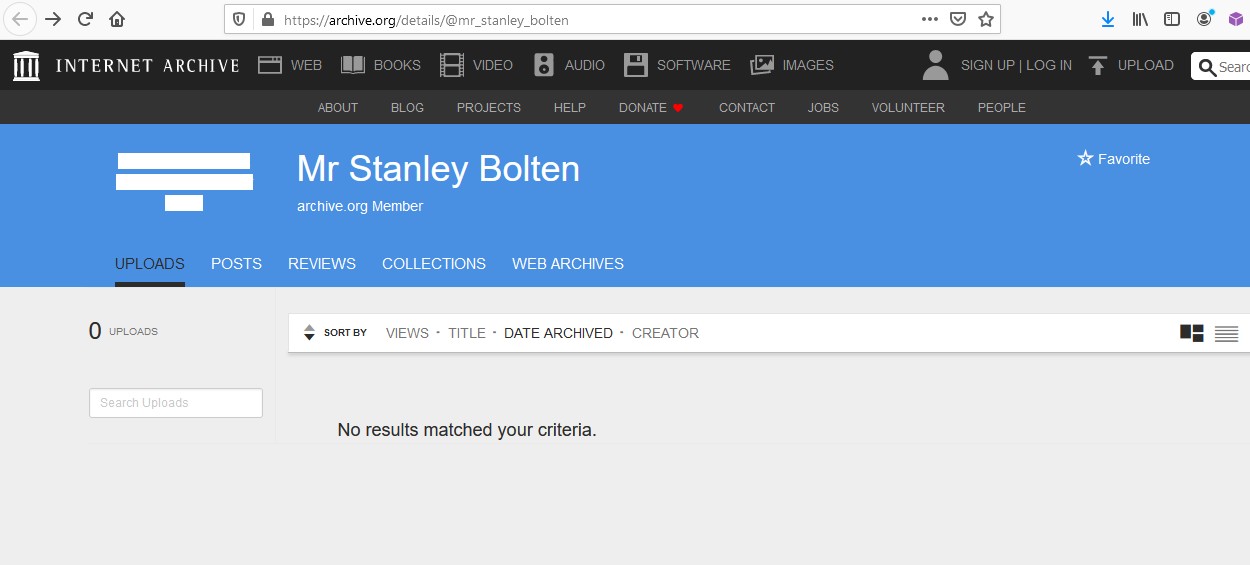Image resolution: width=1250 pixels, height=565 pixels.
Task: Sort uploads by Title
Action: pos(467,333)
